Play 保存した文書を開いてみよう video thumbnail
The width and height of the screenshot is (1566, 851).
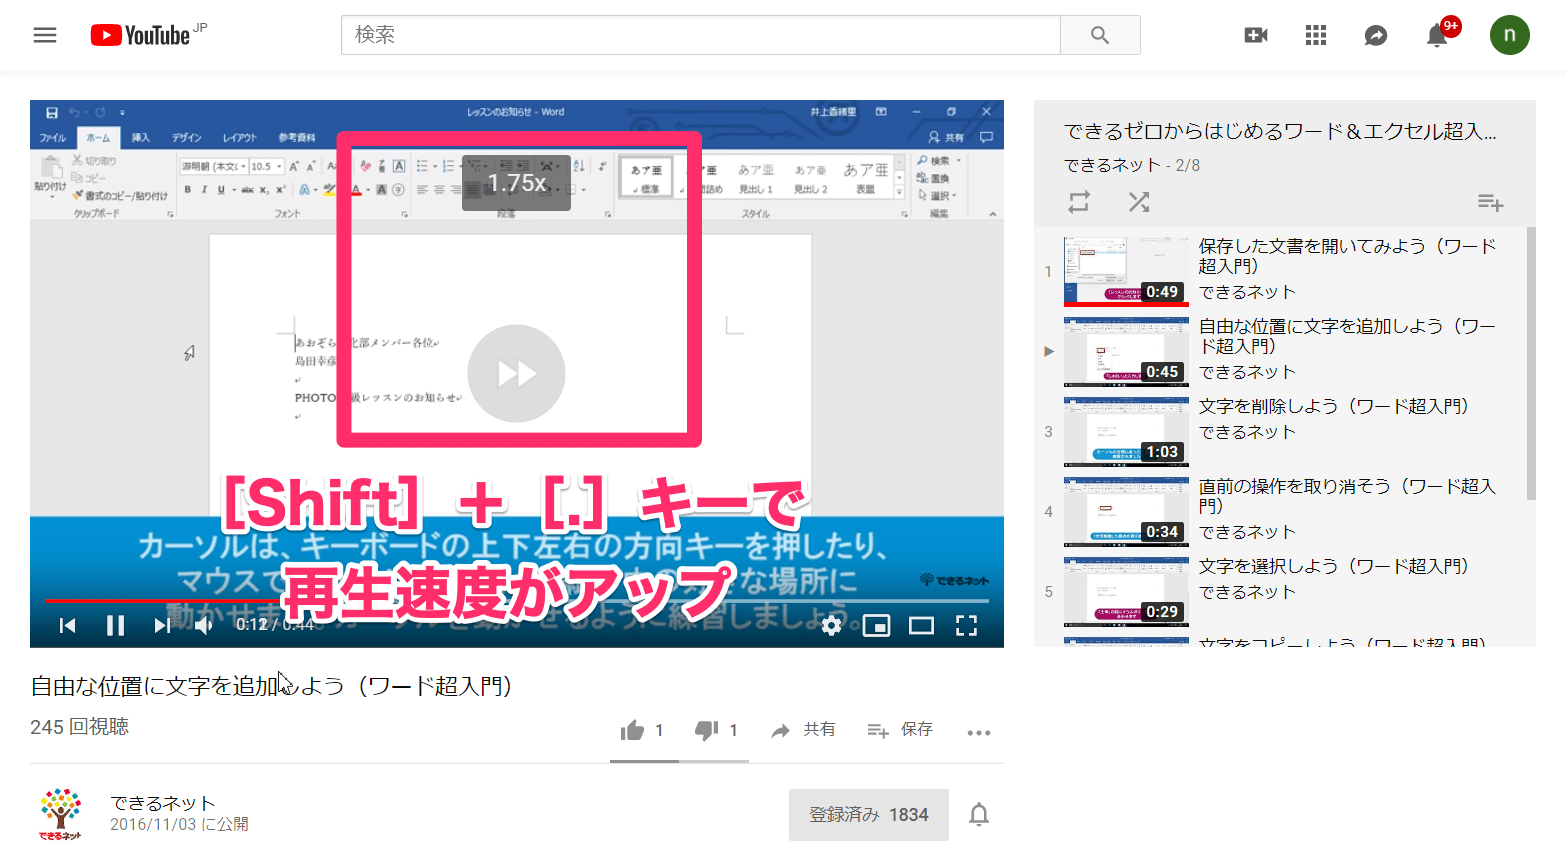click(x=1126, y=271)
